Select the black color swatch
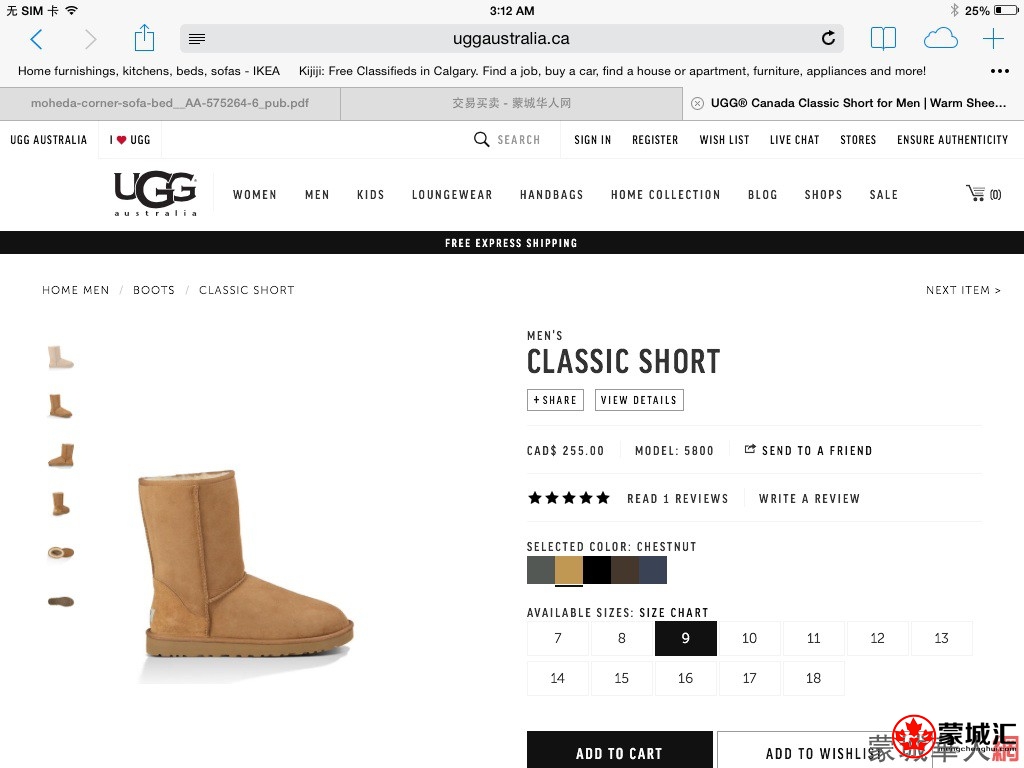The width and height of the screenshot is (1024, 768). click(x=597, y=570)
